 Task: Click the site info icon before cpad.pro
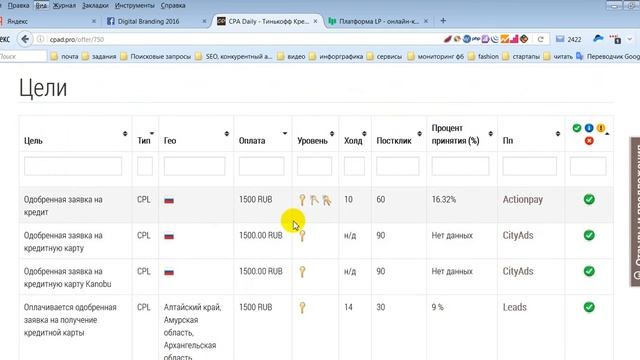click(40, 39)
